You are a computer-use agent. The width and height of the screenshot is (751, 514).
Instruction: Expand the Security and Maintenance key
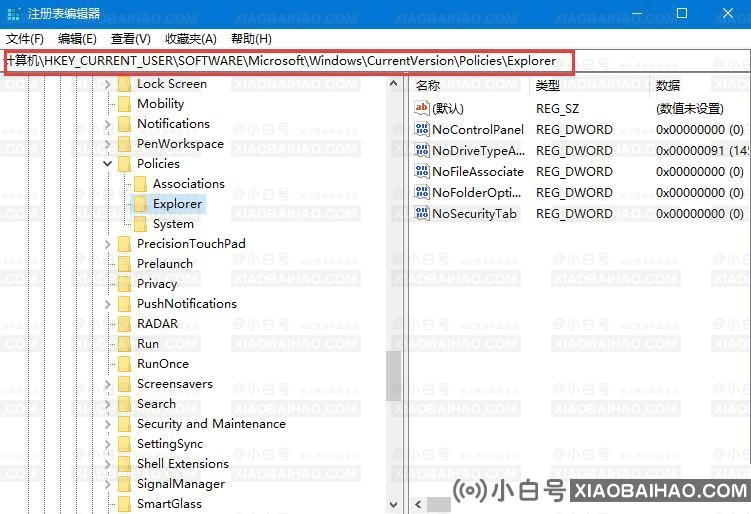[108, 424]
